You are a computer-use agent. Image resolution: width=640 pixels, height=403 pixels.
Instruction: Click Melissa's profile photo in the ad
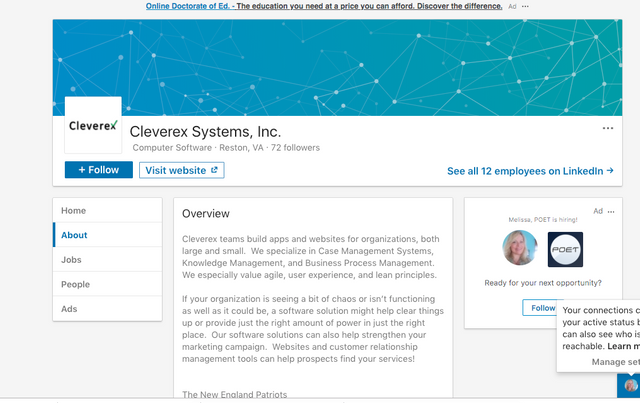tap(520, 248)
